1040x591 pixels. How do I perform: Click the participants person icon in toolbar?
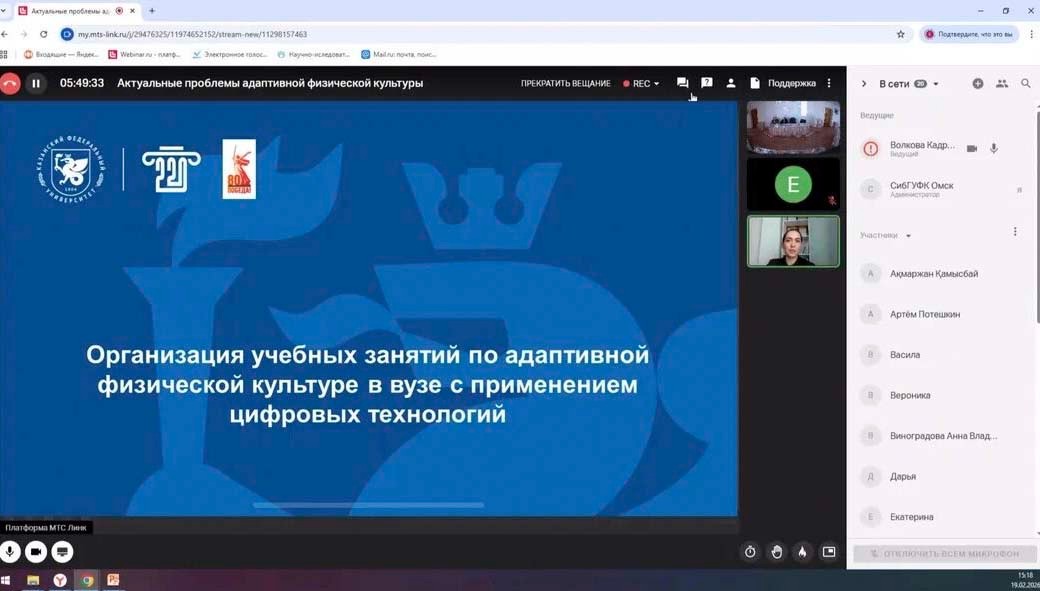pyautogui.click(x=730, y=83)
